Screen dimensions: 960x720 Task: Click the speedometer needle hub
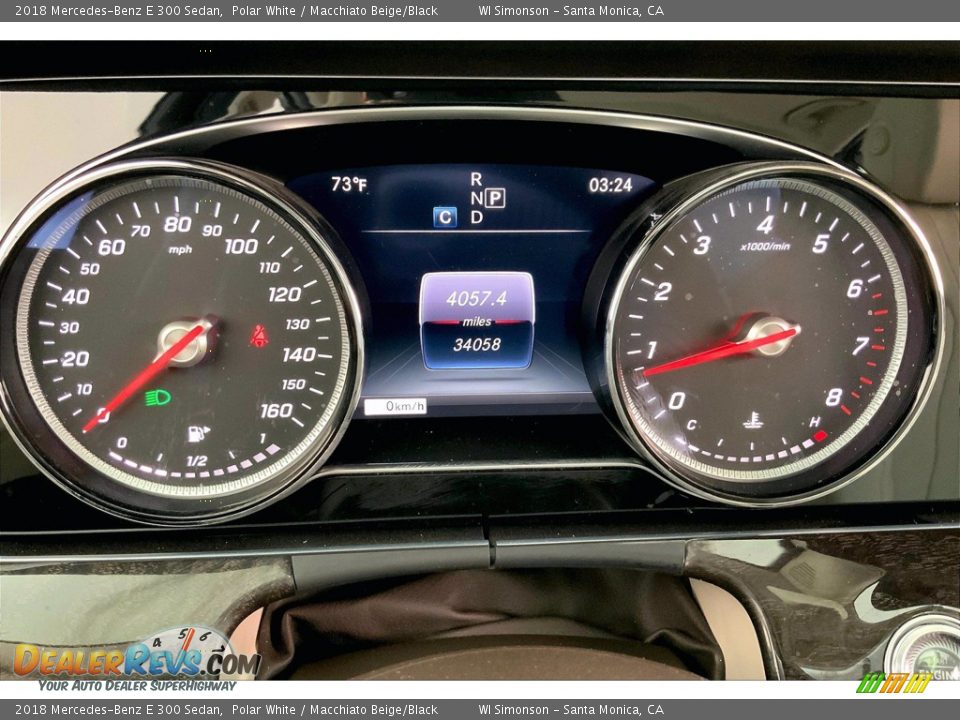pos(184,342)
